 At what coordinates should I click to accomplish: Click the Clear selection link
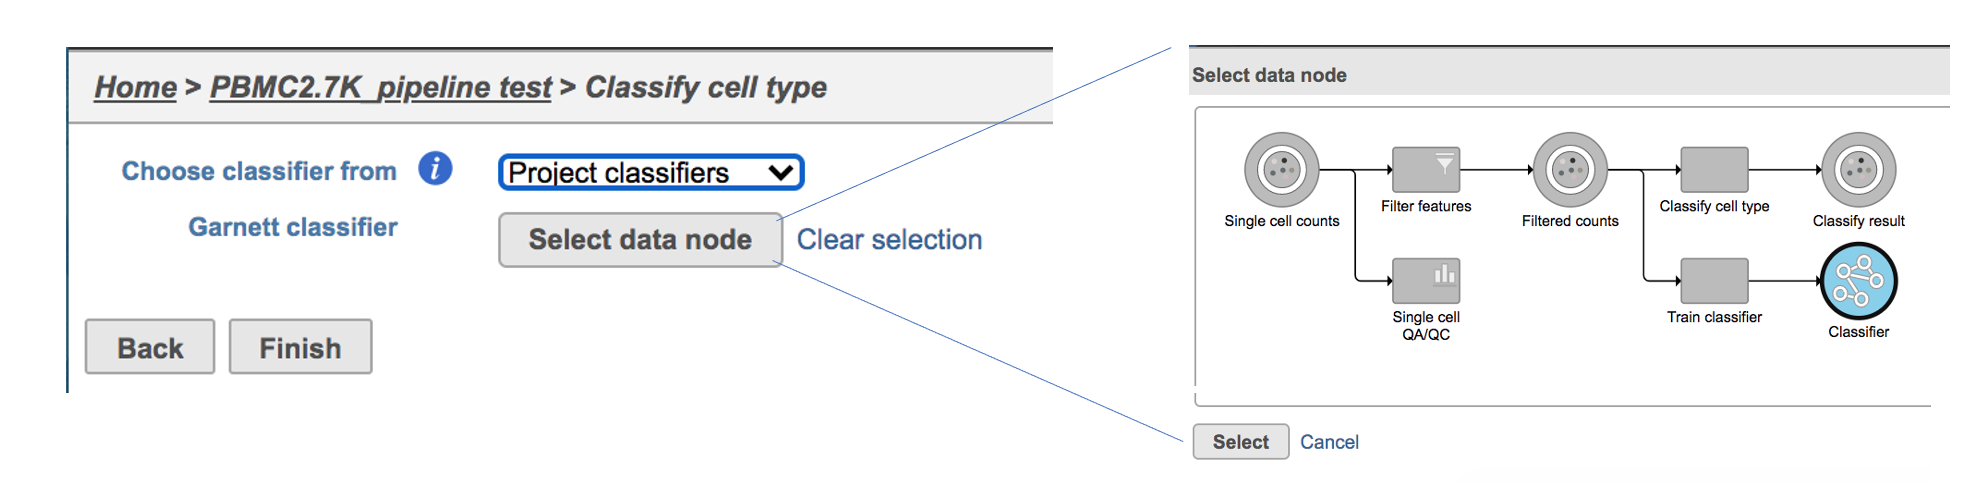[x=889, y=240]
